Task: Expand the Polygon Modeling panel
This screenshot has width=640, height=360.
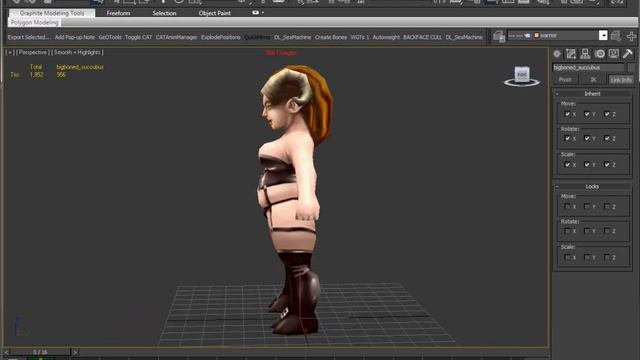Action: point(34,22)
